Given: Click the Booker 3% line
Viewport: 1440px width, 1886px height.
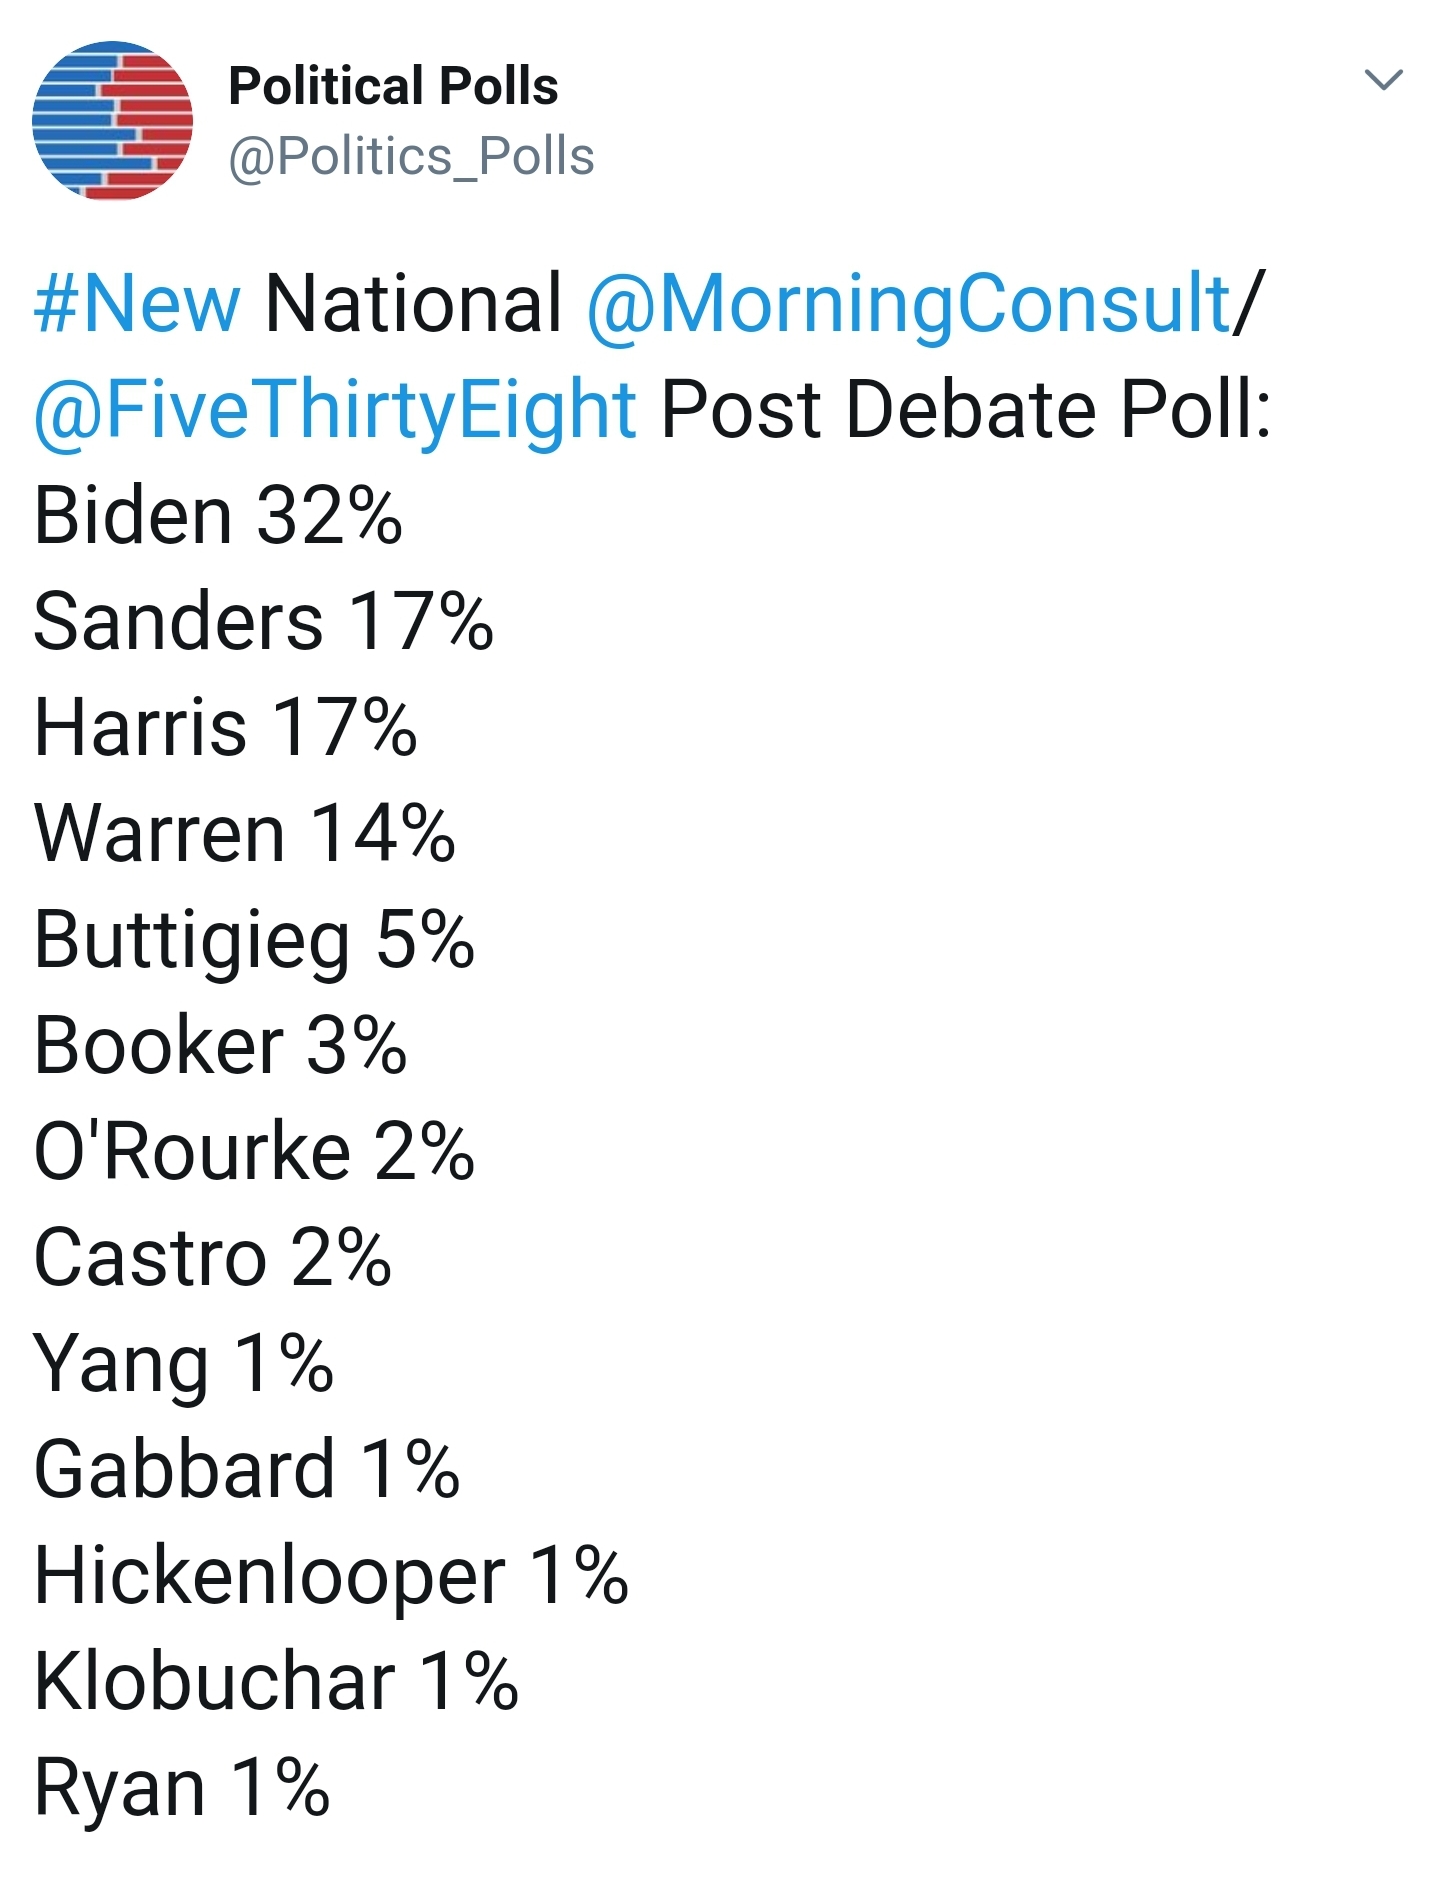Looking at the screenshot, I should click(x=220, y=1046).
